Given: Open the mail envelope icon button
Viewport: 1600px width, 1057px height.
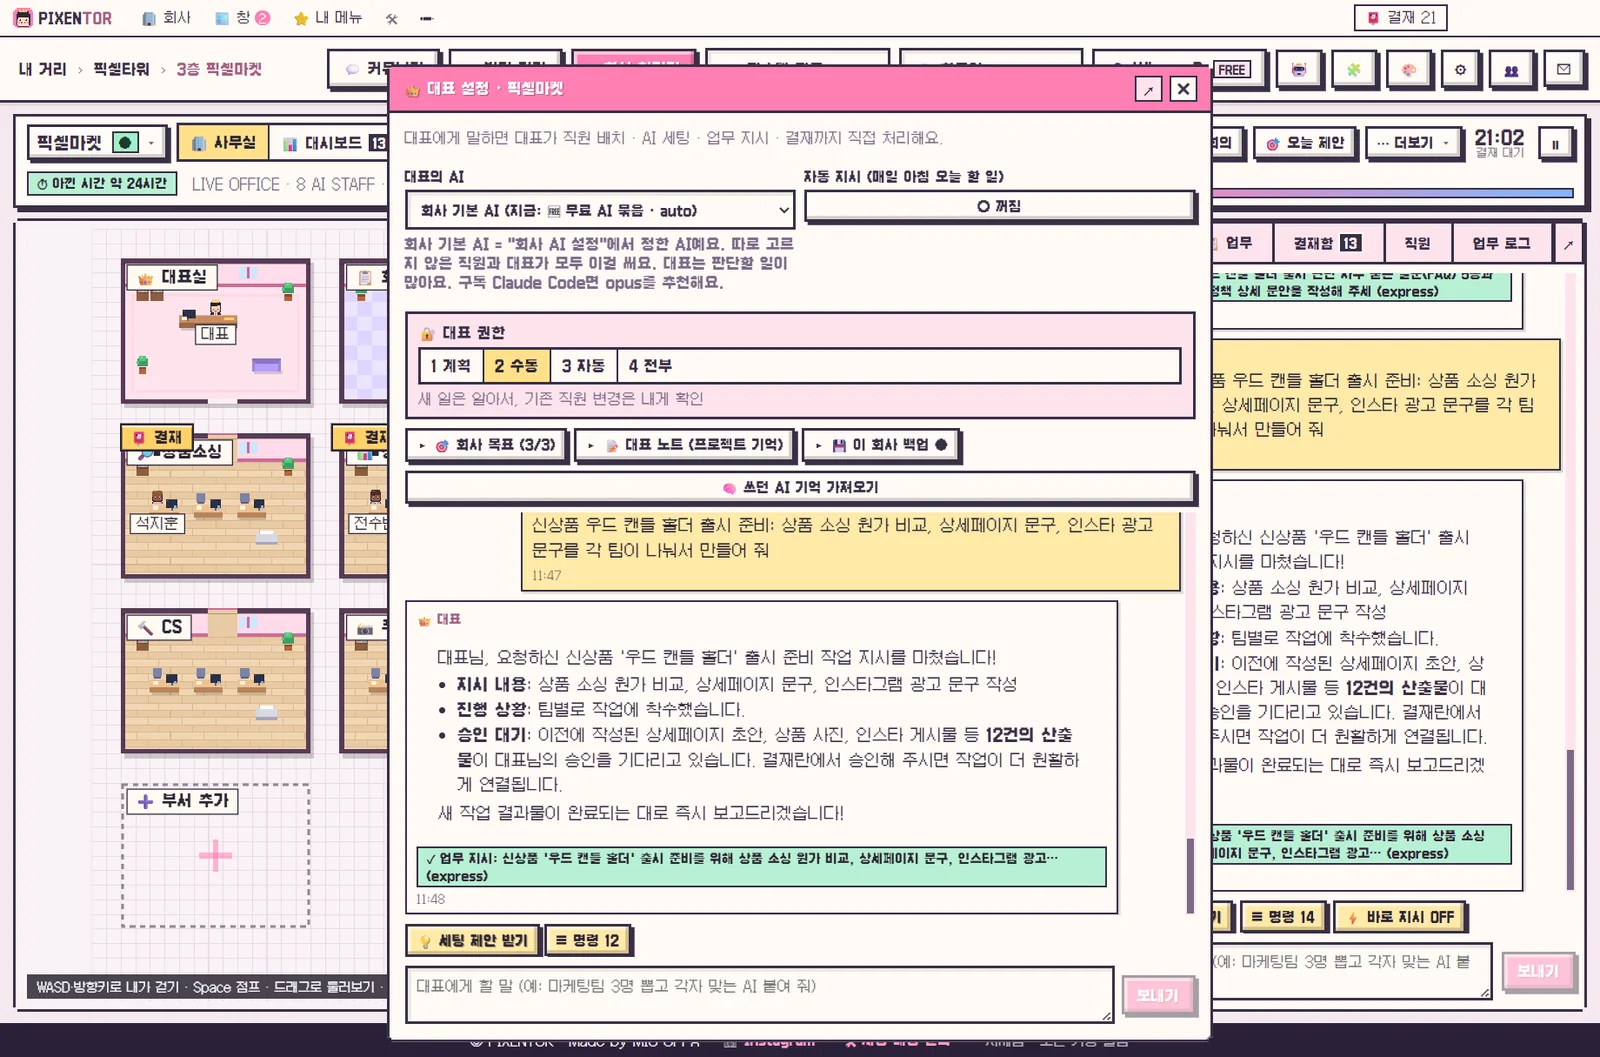Looking at the screenshot, I should 1564,70.
